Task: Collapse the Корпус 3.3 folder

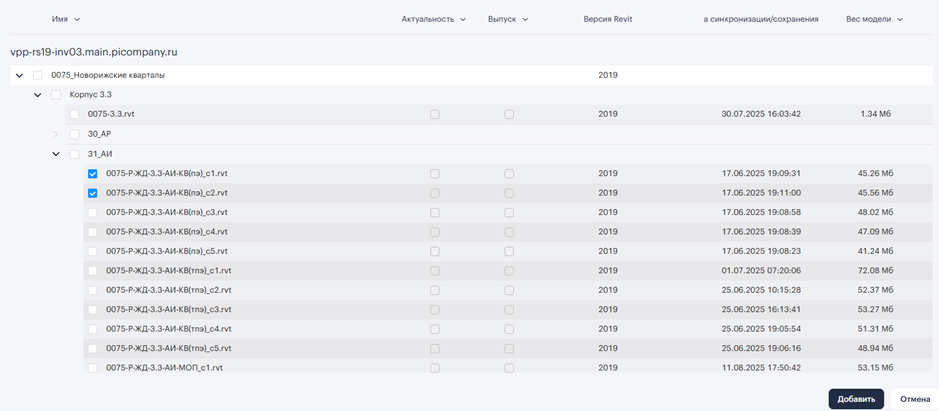Action: click(38, 95)
